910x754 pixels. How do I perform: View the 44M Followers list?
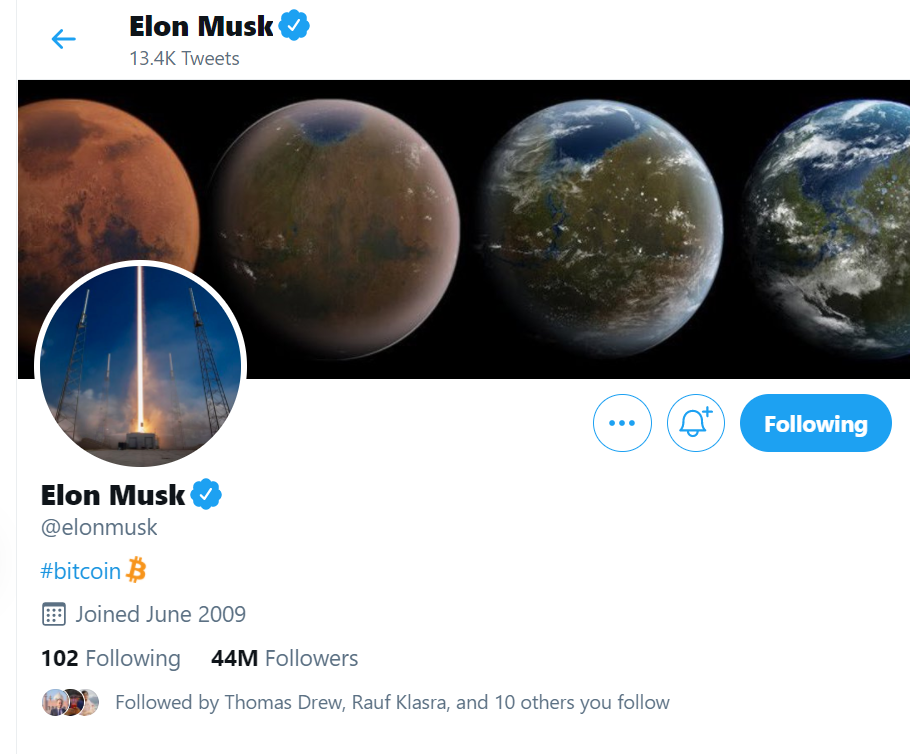pos(284,658)
